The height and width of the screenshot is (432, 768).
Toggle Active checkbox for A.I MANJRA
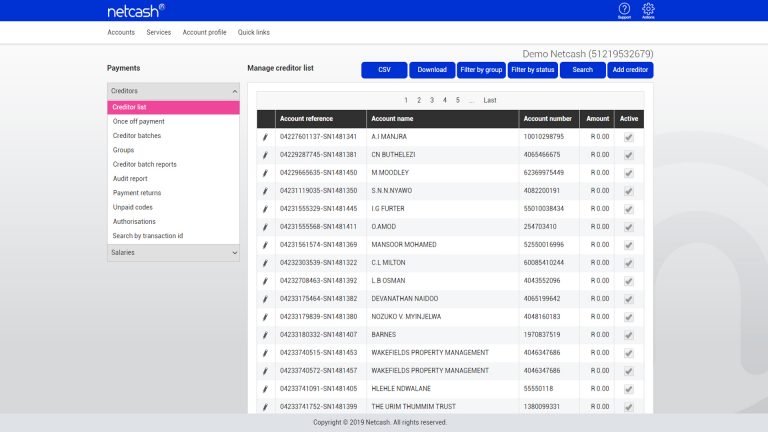tap(628, 137)
